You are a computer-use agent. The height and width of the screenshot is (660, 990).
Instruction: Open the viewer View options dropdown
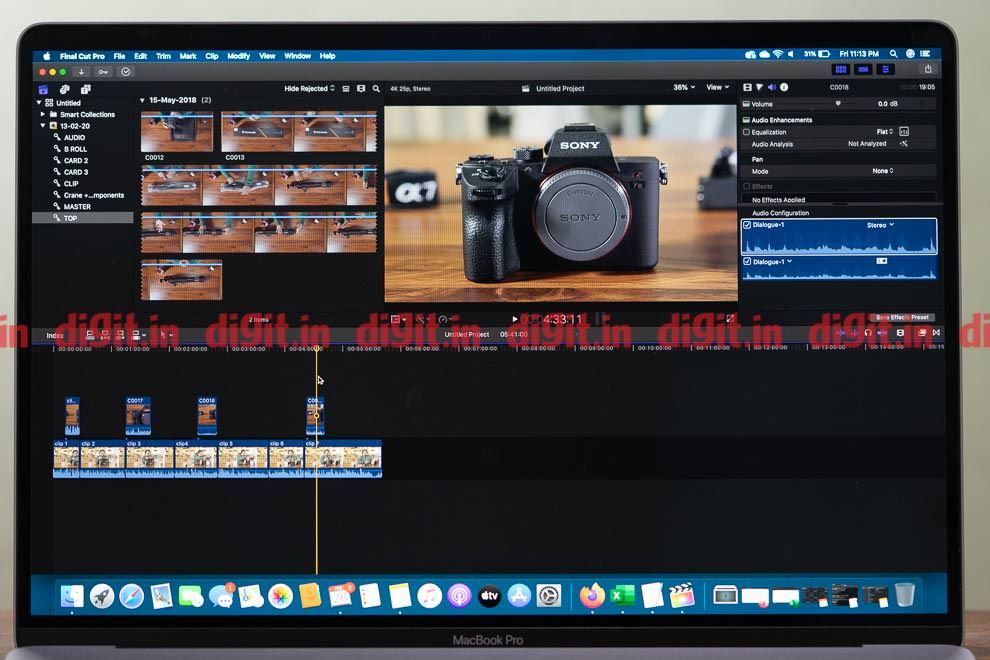(717, 87)
